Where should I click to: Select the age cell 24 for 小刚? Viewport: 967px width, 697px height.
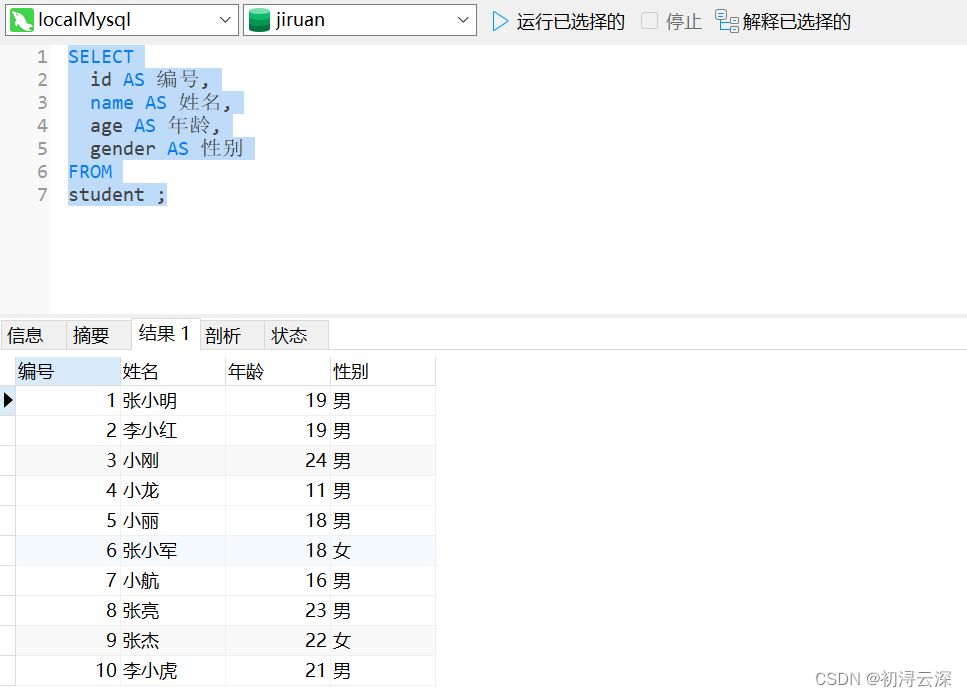[278, 461]
